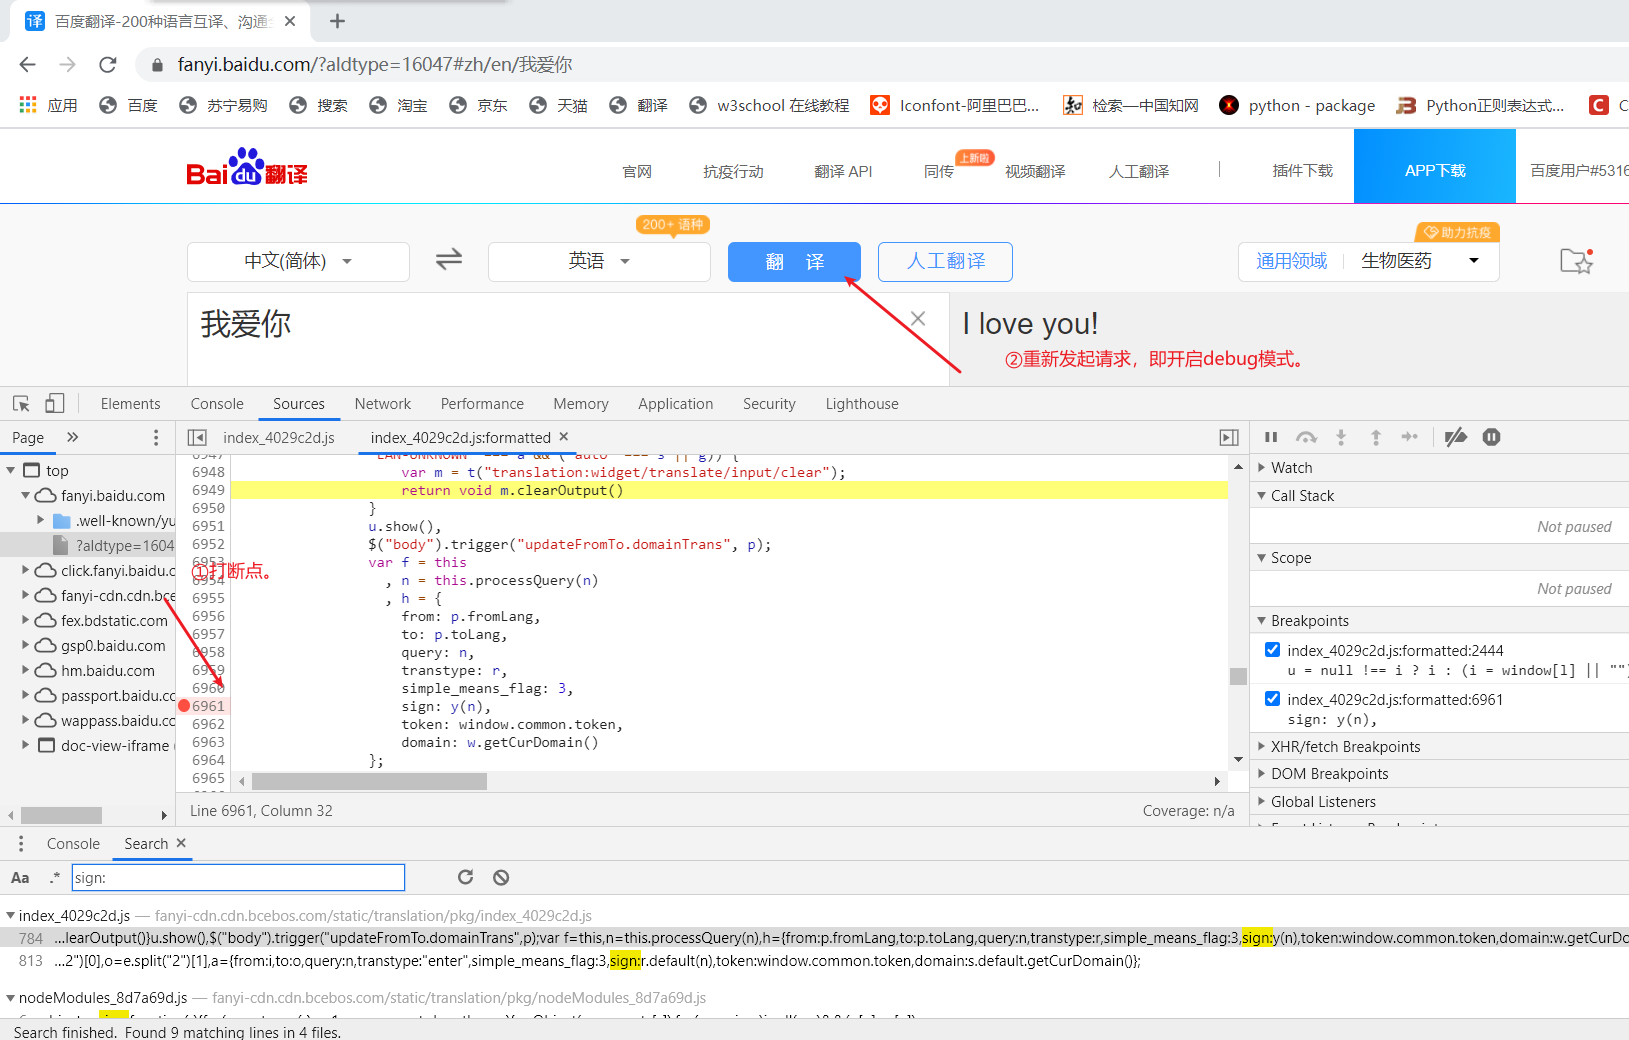This screenshot has width=1629, height=1040.
Task: Go back in browser history
Action: [x=27, y=65]
